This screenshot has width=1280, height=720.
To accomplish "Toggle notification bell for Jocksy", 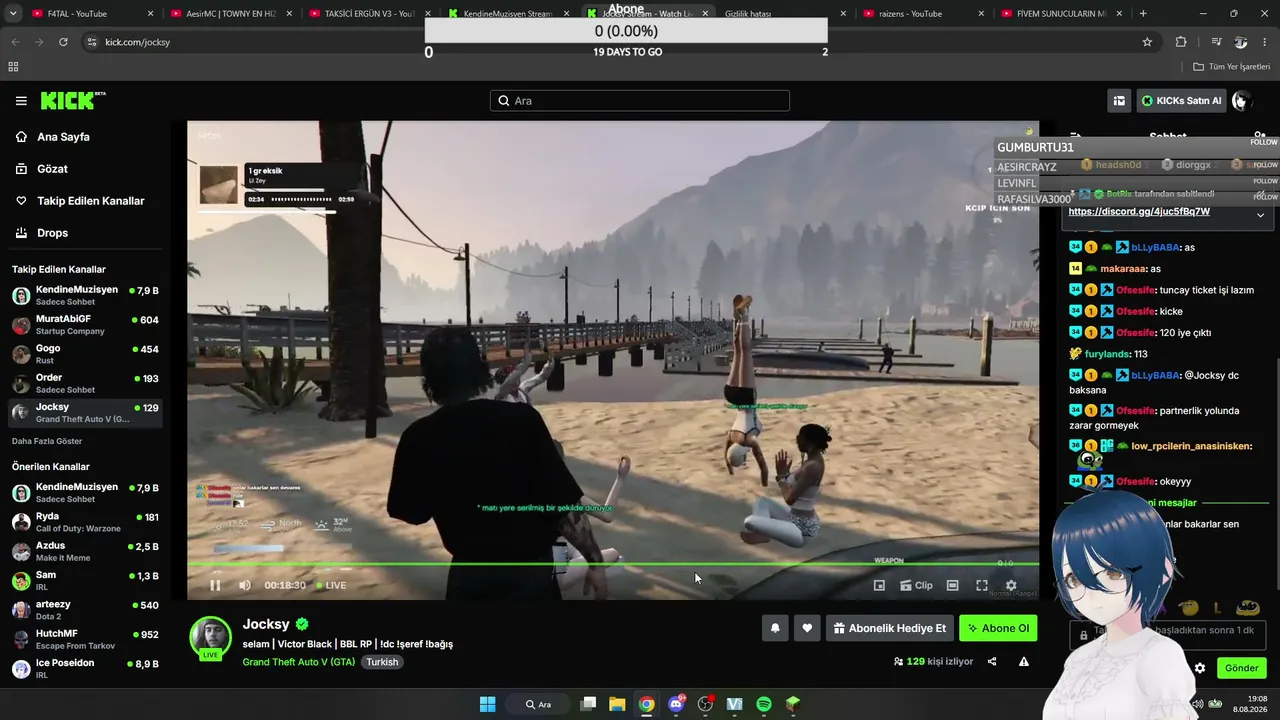I will click(775, 628).
